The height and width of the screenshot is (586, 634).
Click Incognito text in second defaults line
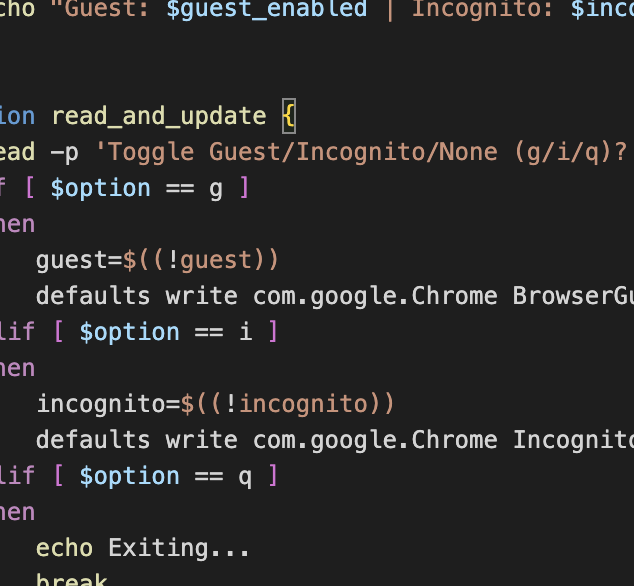(573, 440)
